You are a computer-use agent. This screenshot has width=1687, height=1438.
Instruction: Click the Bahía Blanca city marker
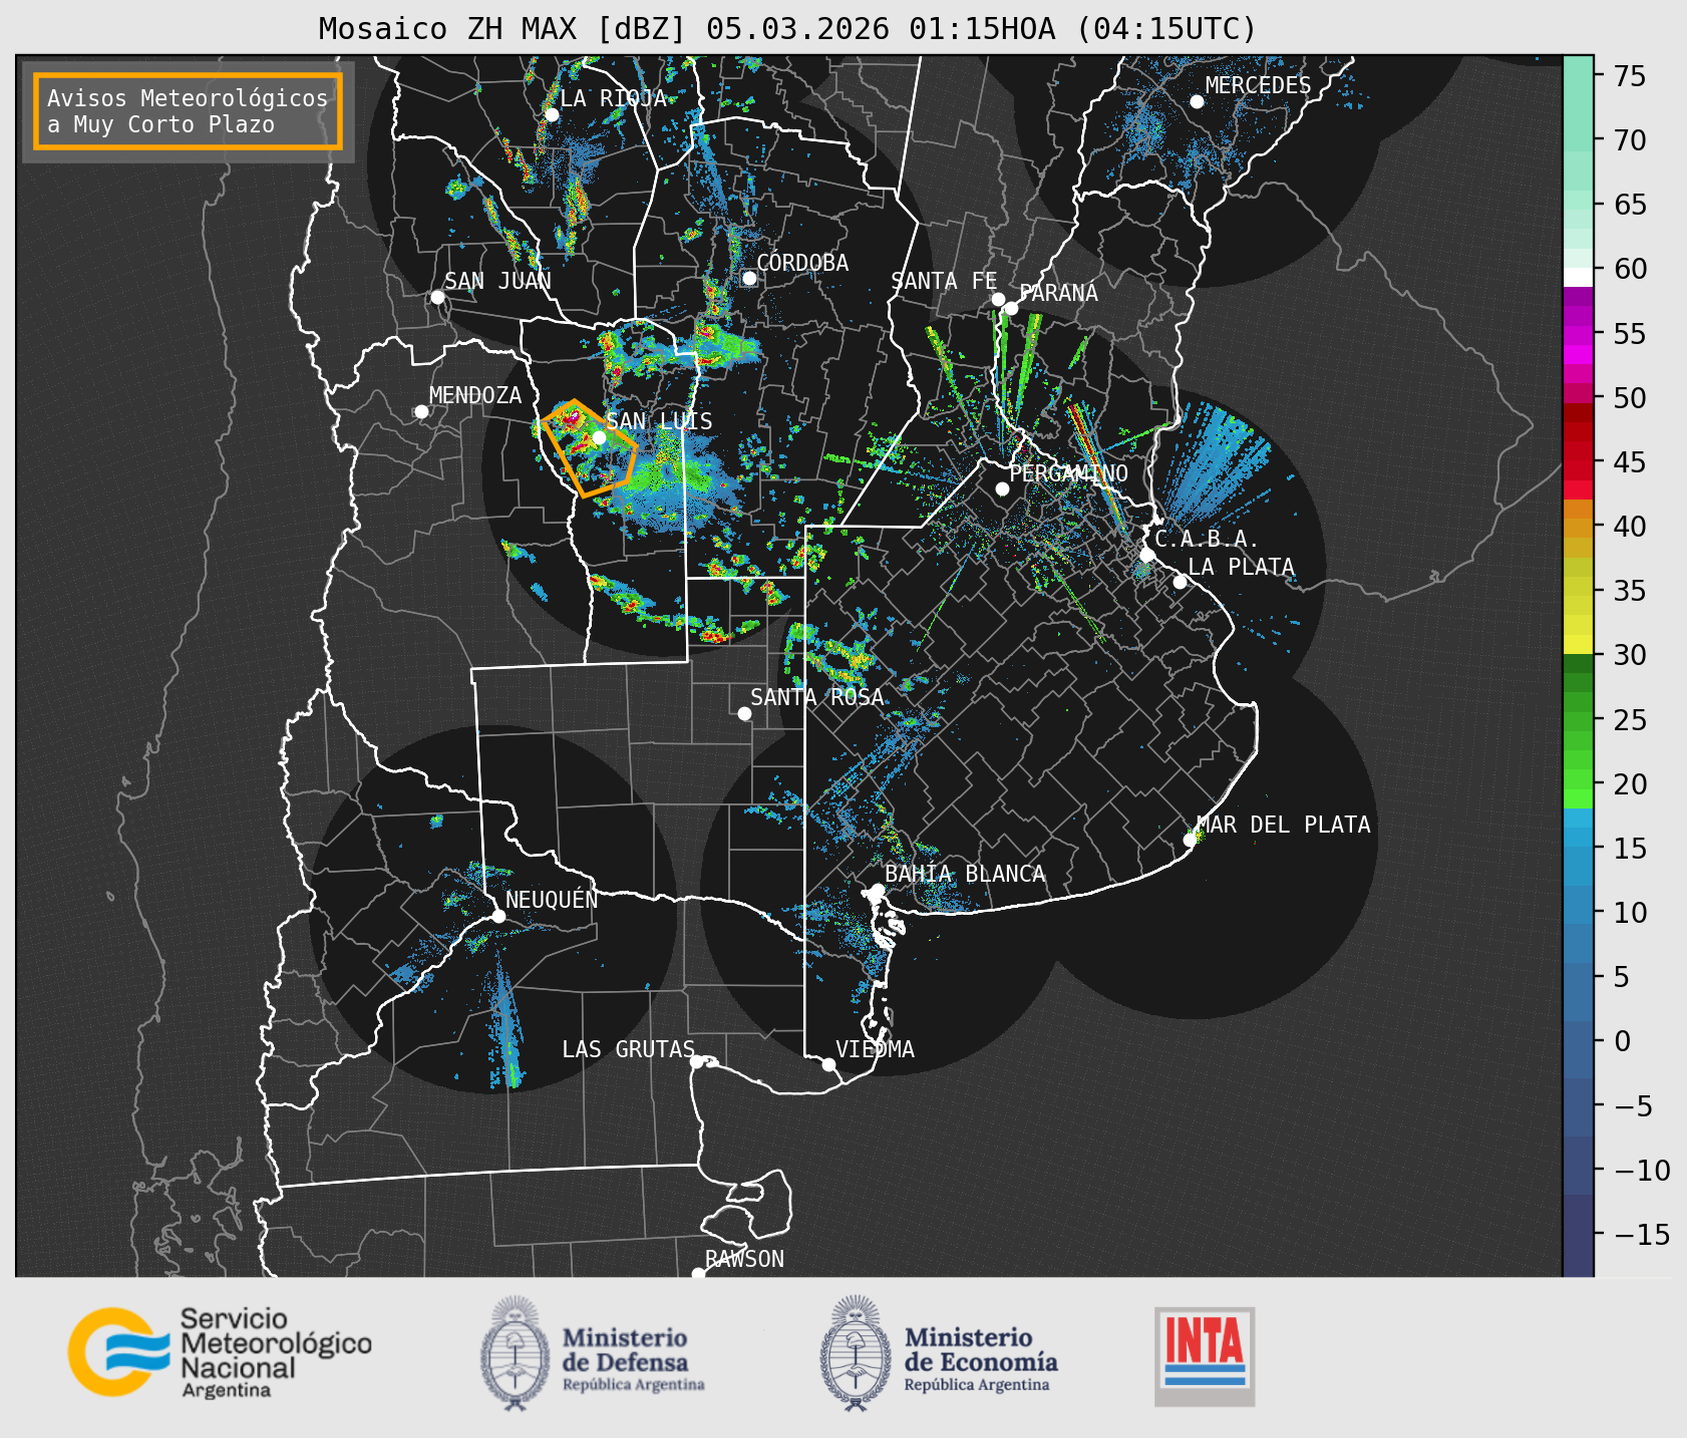point(877,890)
